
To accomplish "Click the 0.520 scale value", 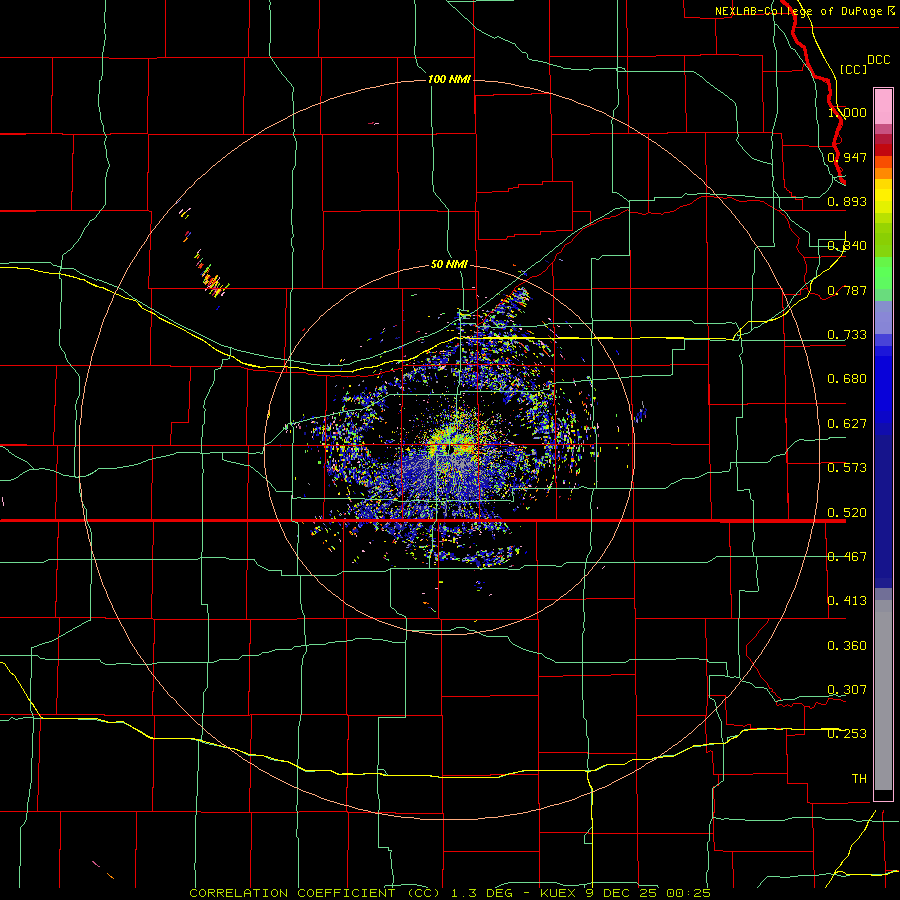I will click(x=847, y=513).
